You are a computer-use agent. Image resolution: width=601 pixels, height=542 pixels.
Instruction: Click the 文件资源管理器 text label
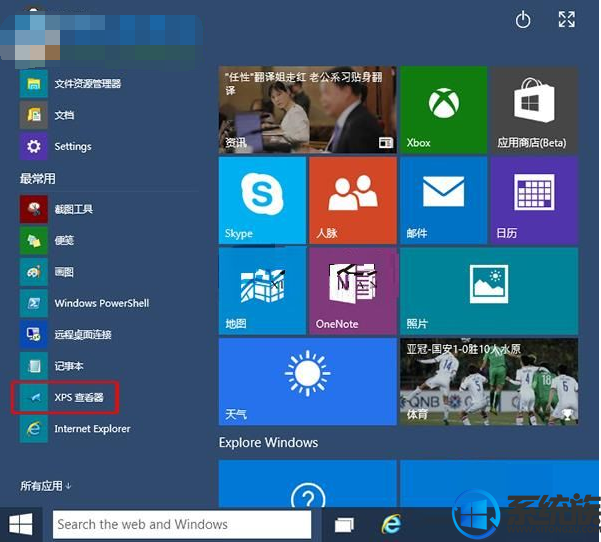[x=88, y=84]
